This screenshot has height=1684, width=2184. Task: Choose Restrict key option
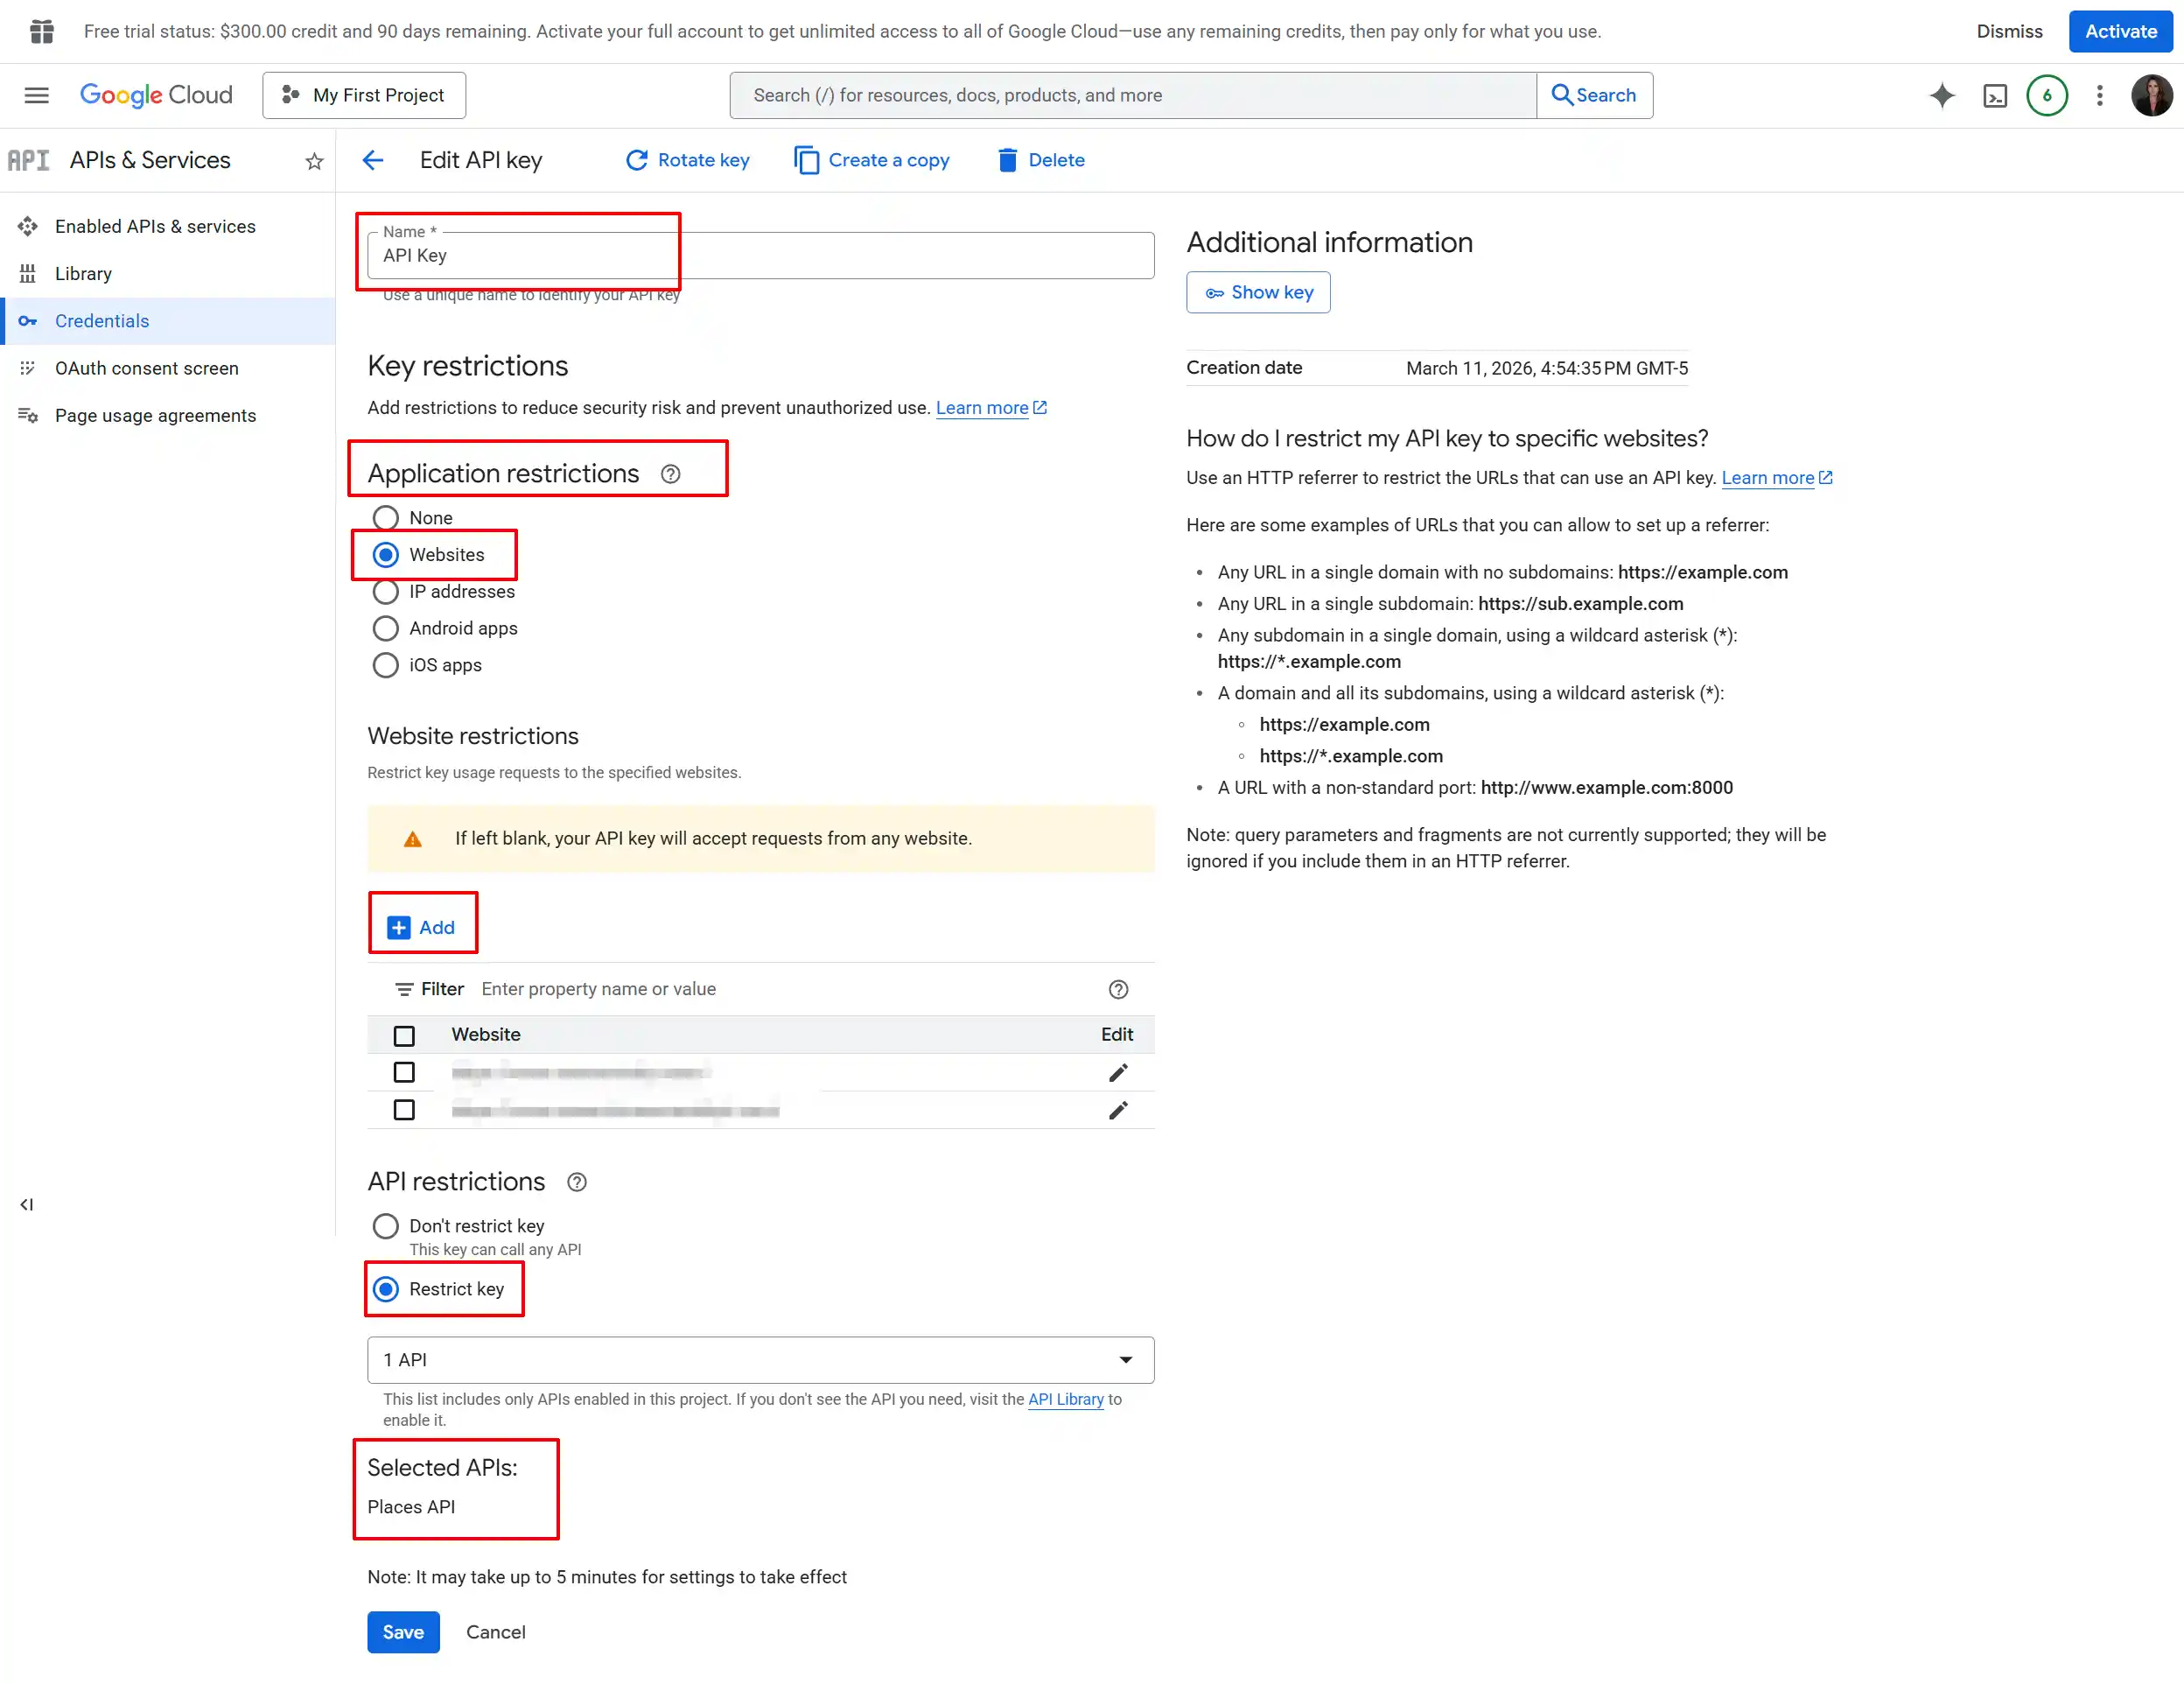385,1289
